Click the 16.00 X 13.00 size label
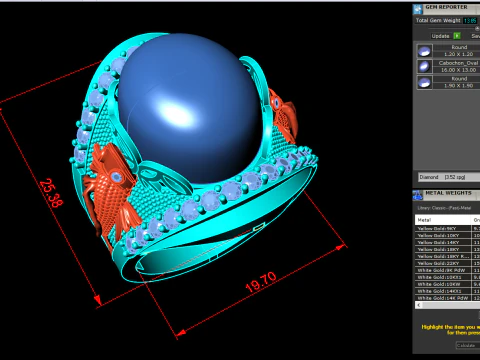 pyautogui.click(x=458, y=70)
